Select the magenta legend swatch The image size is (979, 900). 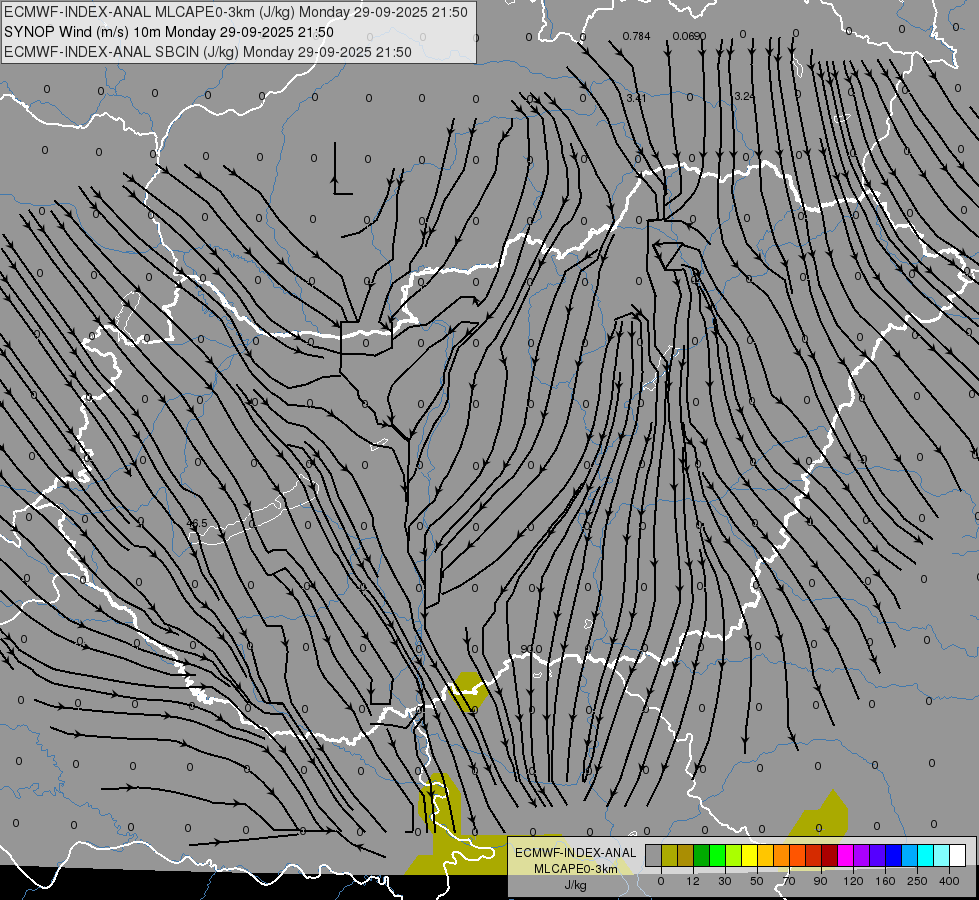pyautogui.click(x=845, y=855)
